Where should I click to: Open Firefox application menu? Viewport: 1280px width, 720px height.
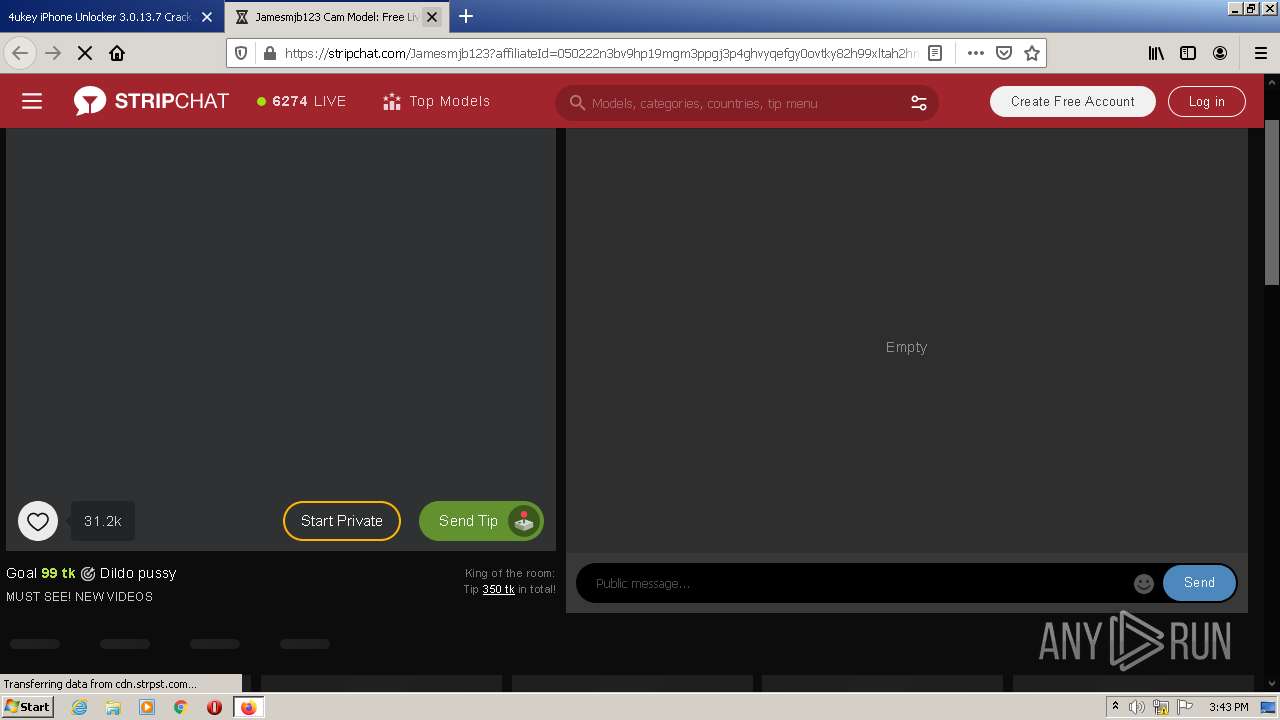coord(1260,53)
